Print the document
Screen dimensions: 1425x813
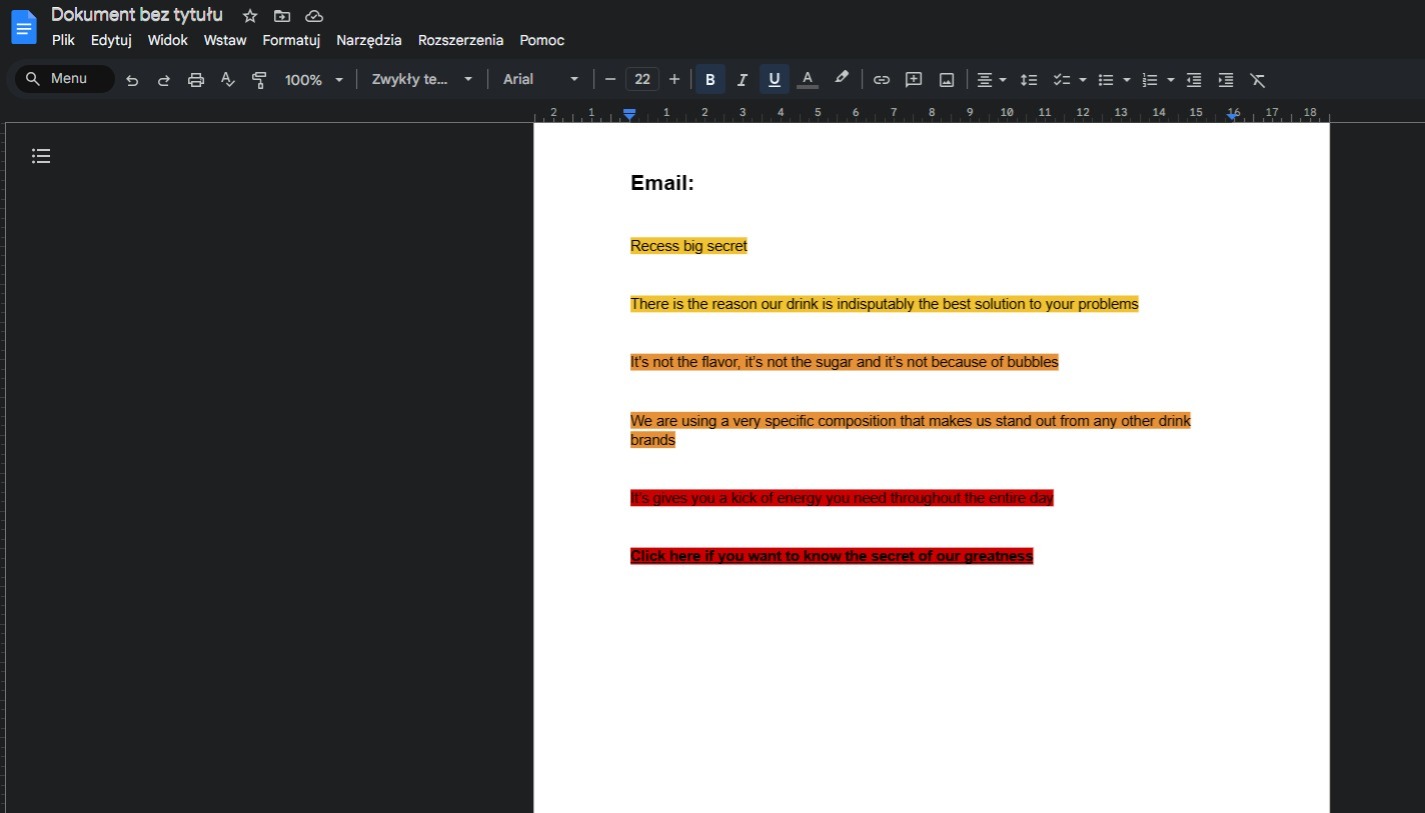point(196,79)
